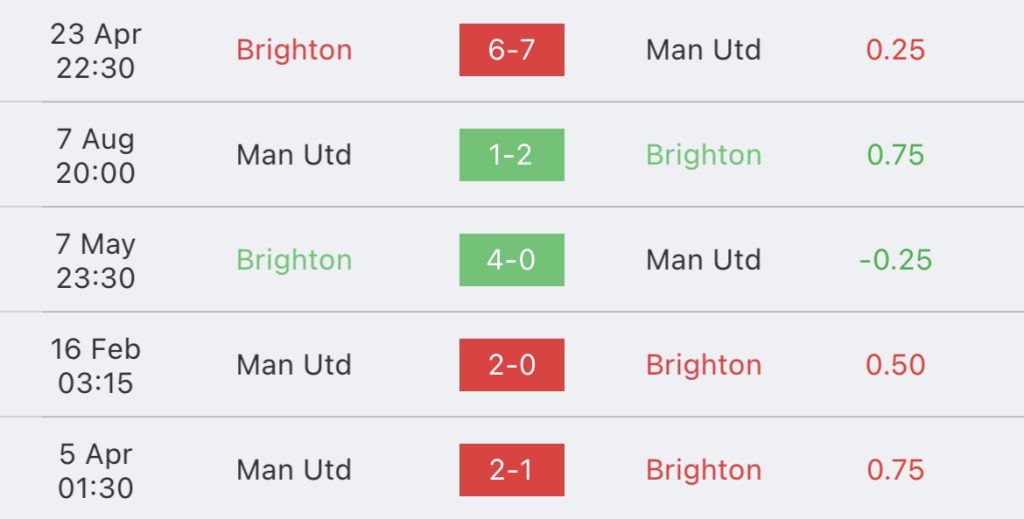Click Man Utd in the 16 Feb row
This screenshot has width=1024, height=519.
[x=294, y=366]
